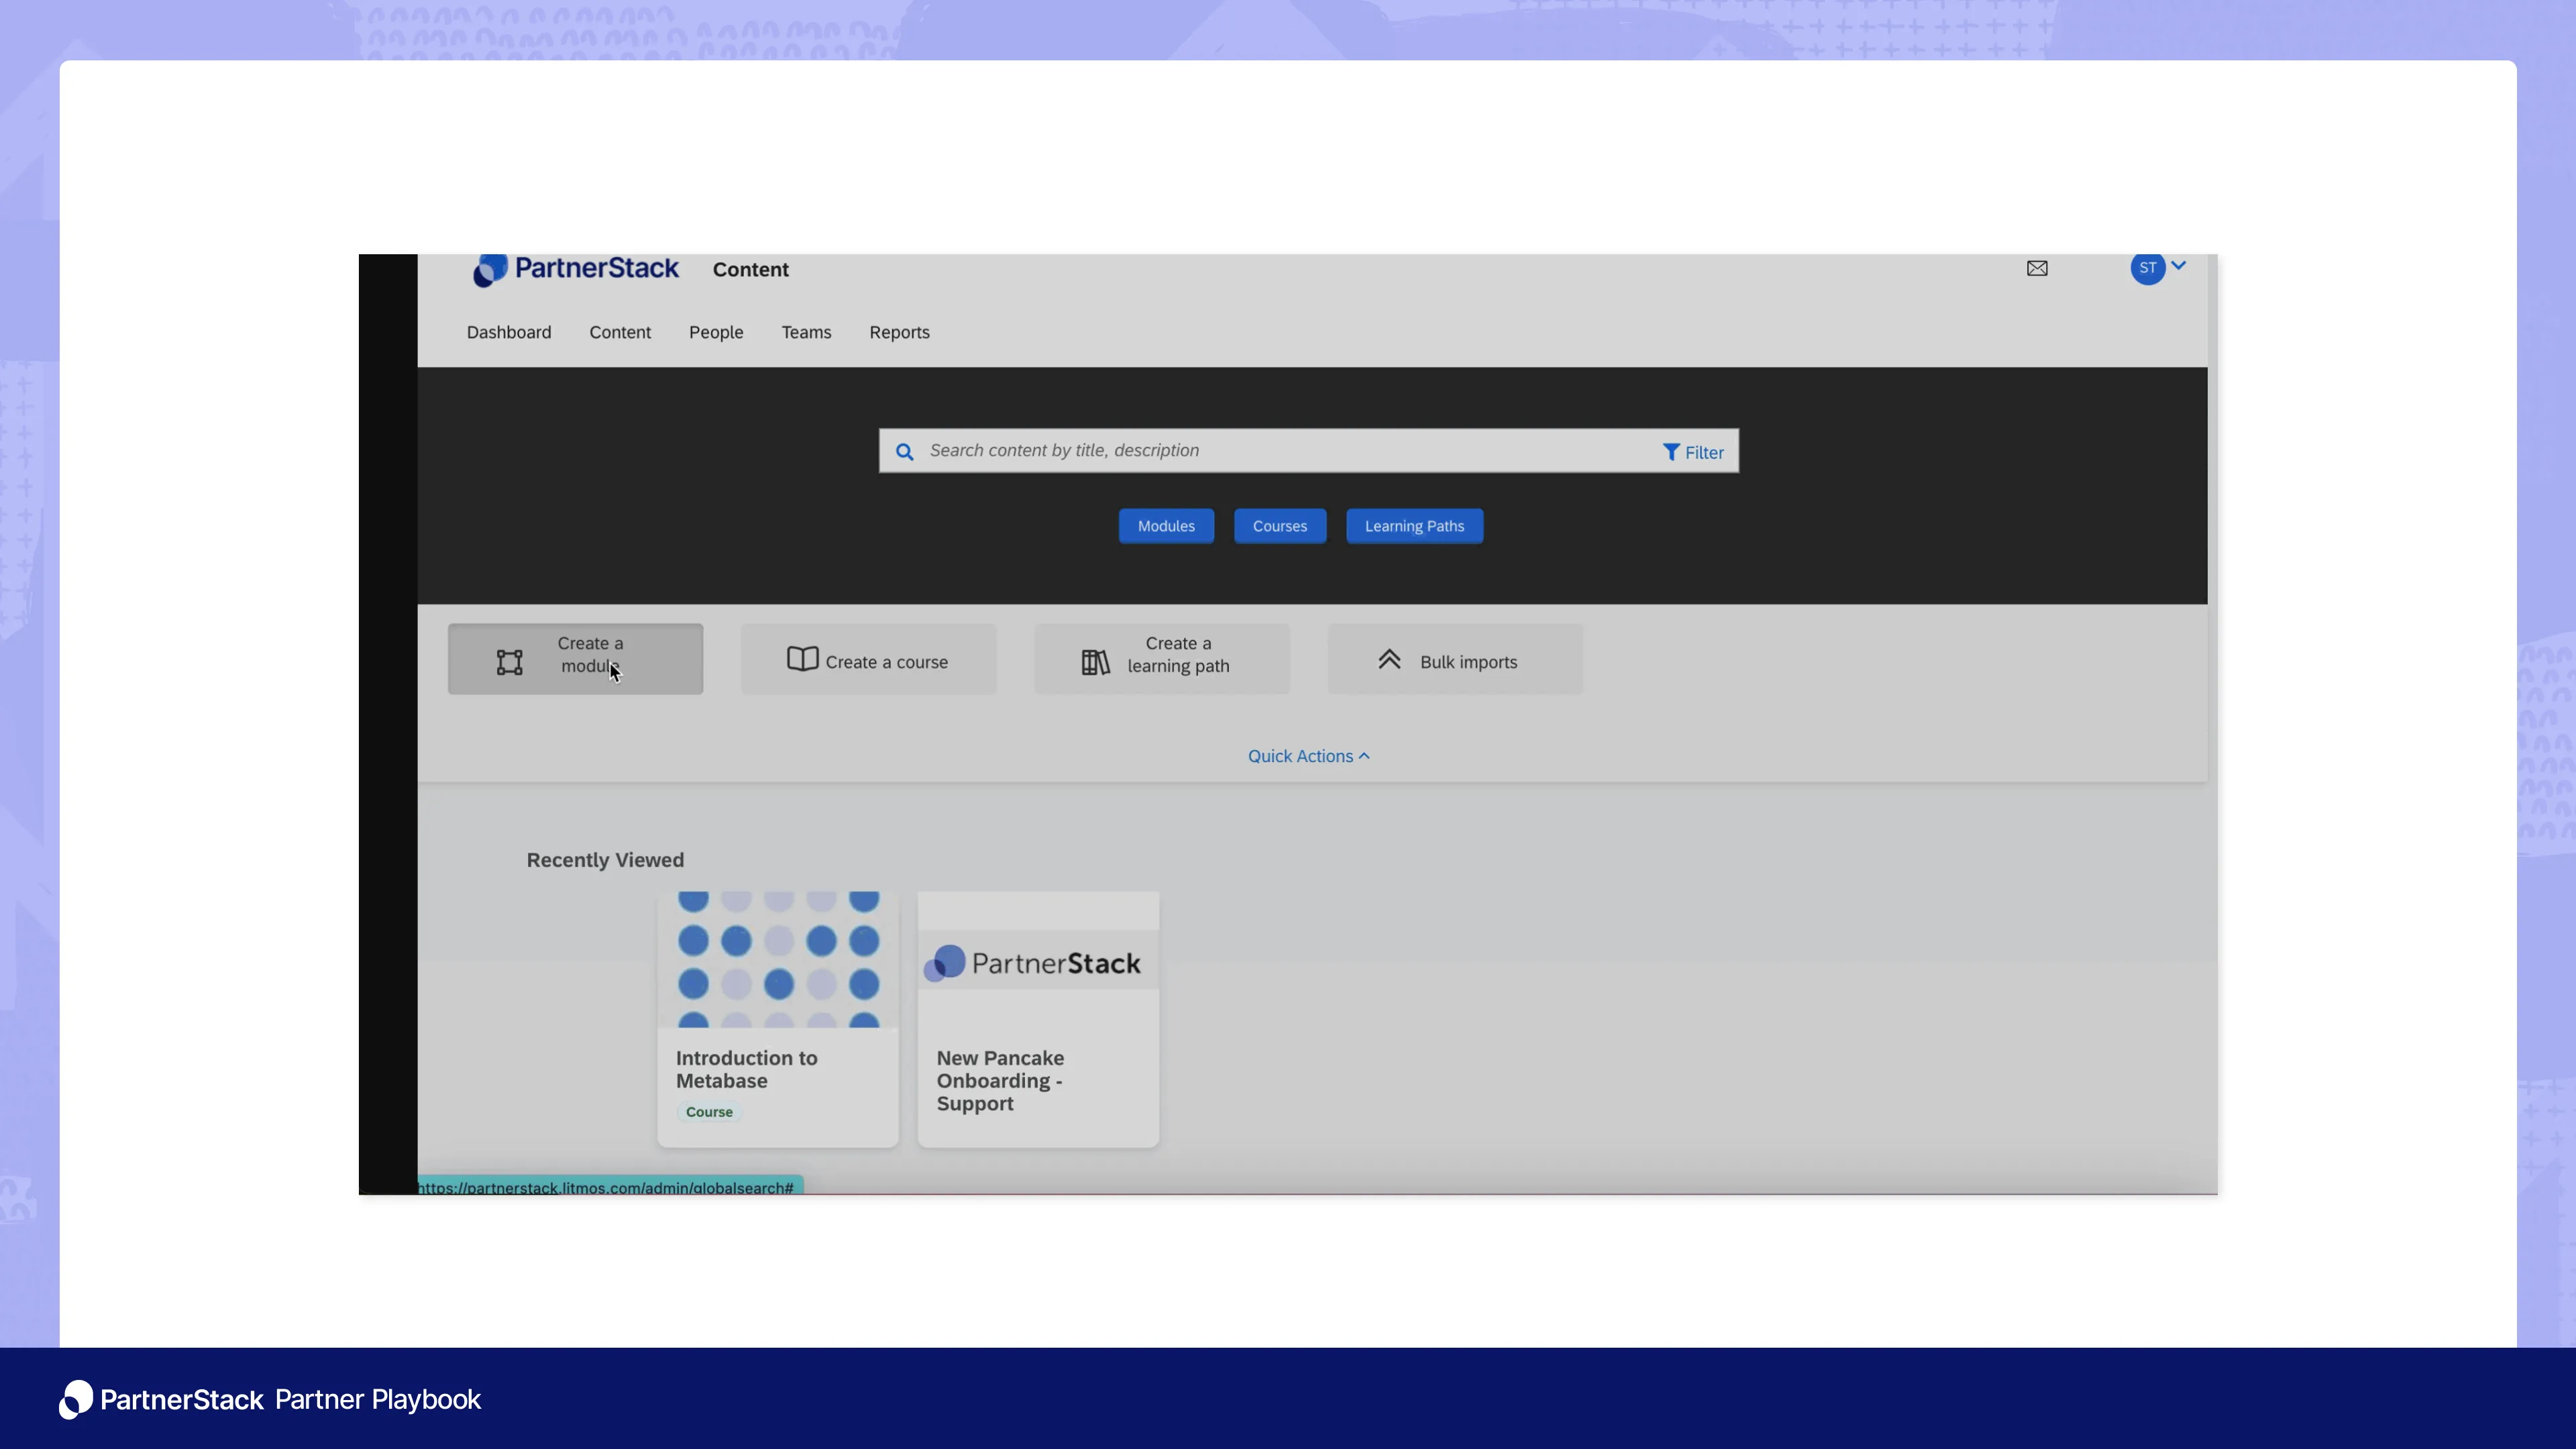Click the book icon on Create a course
This screenshot has height=1449, width=2576.
tap(802, 659)
